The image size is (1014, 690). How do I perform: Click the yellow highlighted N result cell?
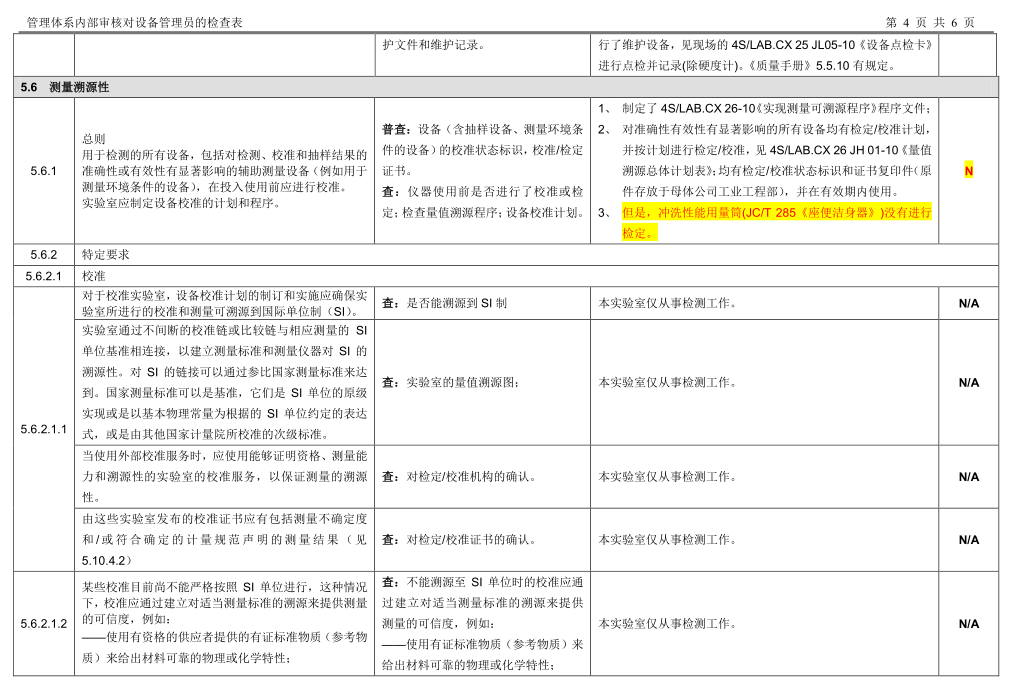[x=968, y=171]
